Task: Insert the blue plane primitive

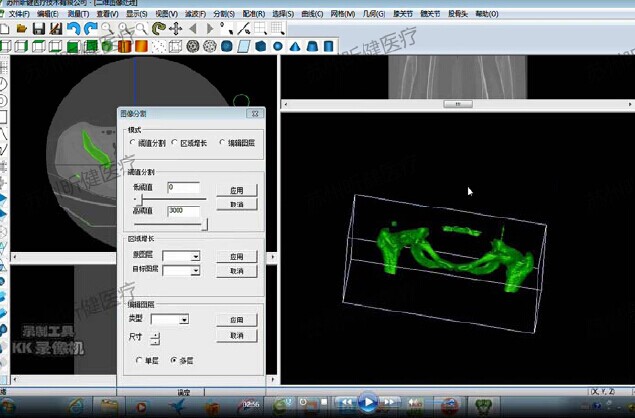Action: pyautogui.click(x=244, y=46)
